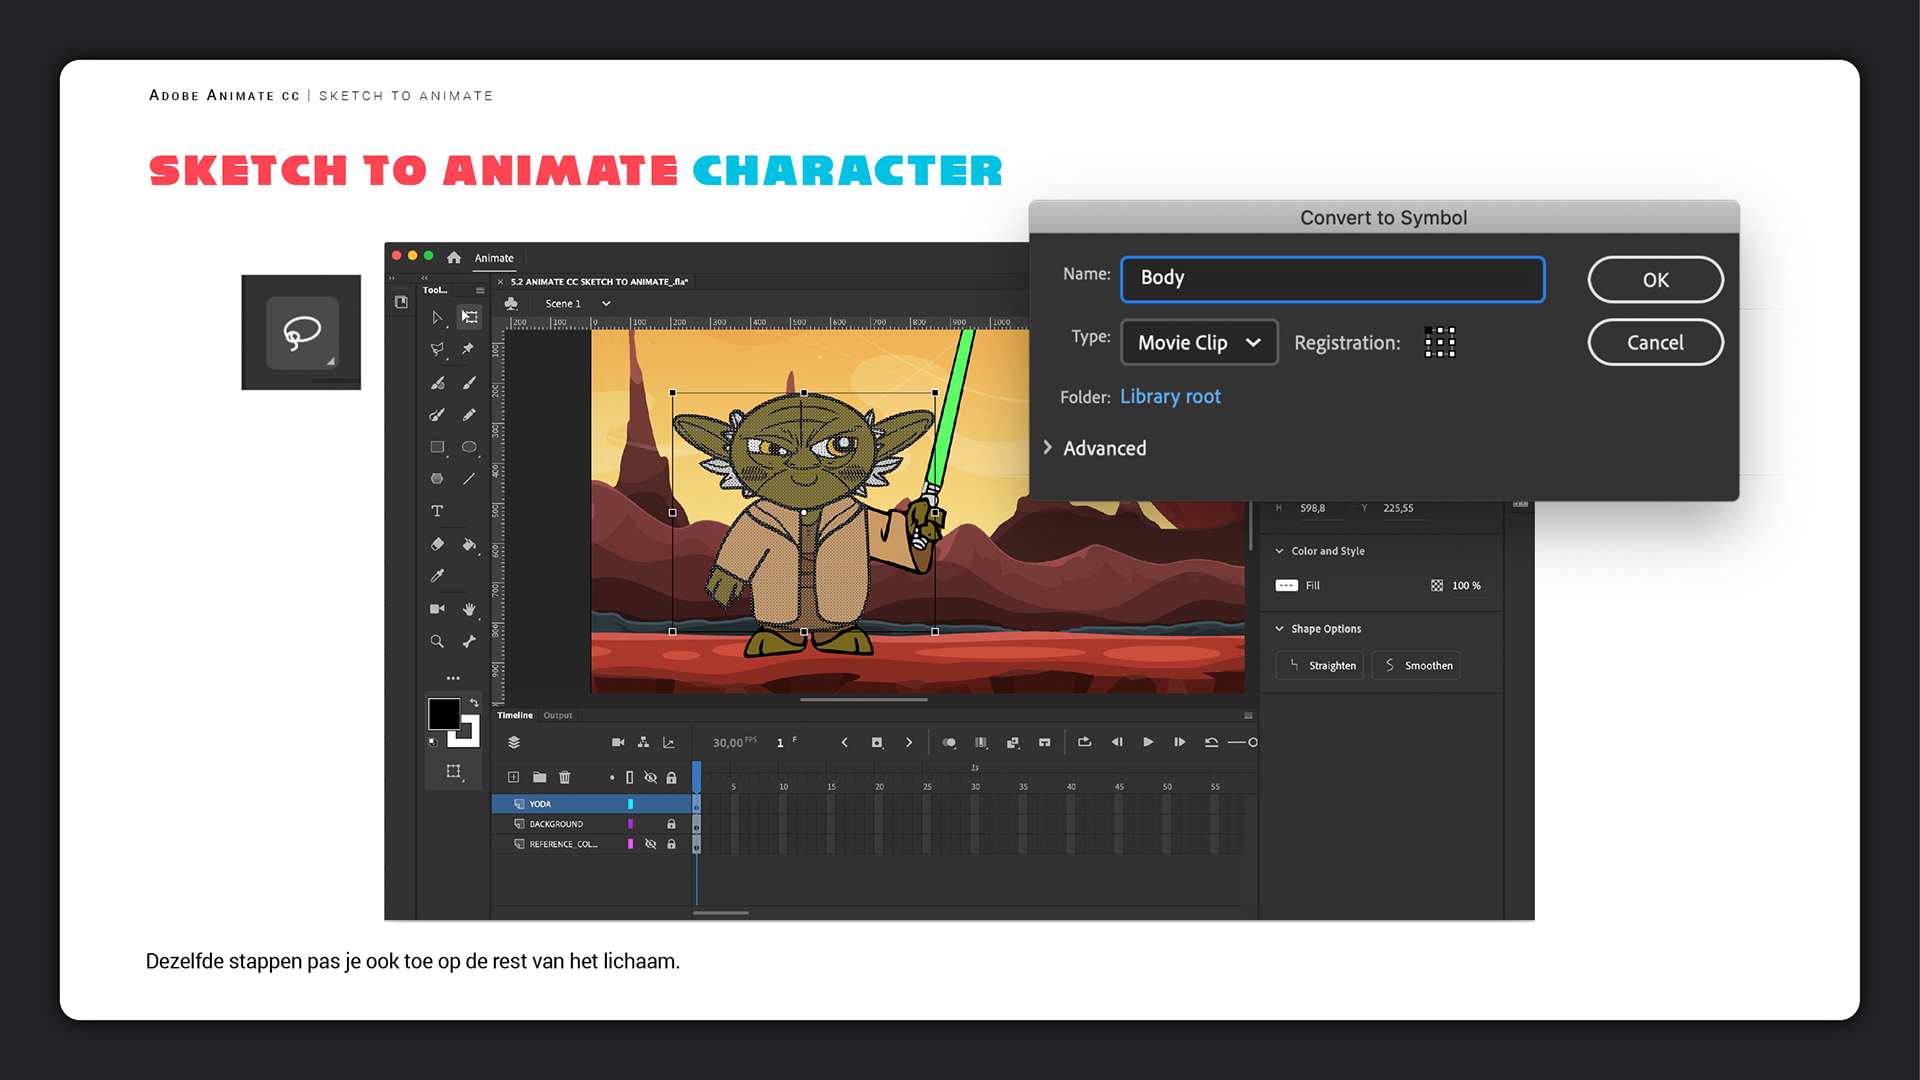
Task: Click the Name field containing Body
Action: coord(1332,279)
